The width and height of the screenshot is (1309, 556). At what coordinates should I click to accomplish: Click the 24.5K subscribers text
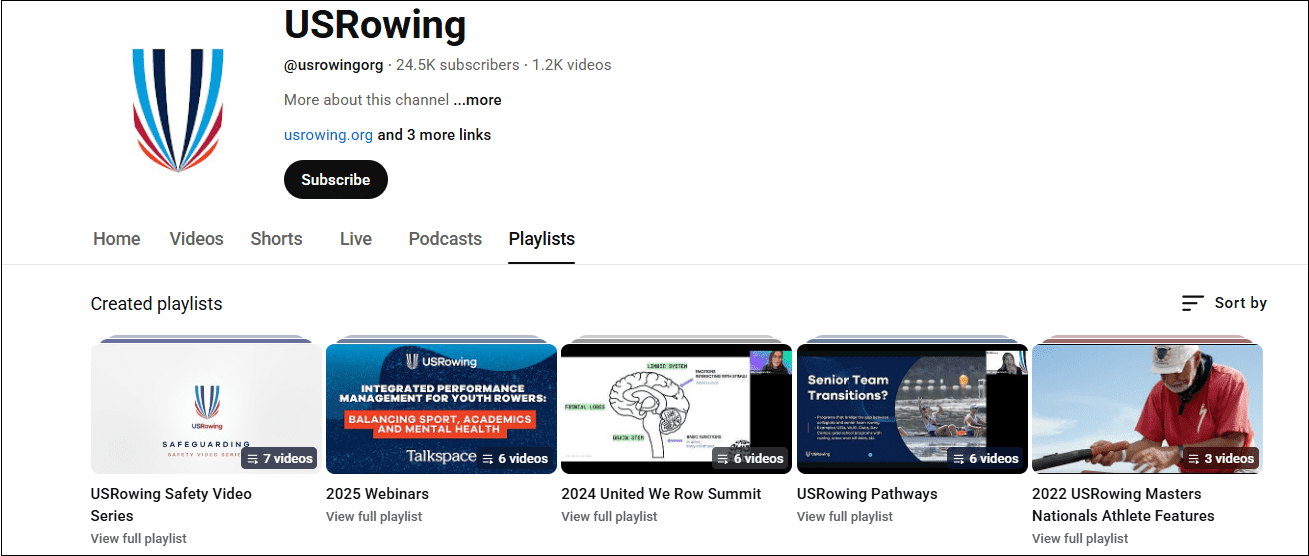pyautogui.click(x=458, y=65)
